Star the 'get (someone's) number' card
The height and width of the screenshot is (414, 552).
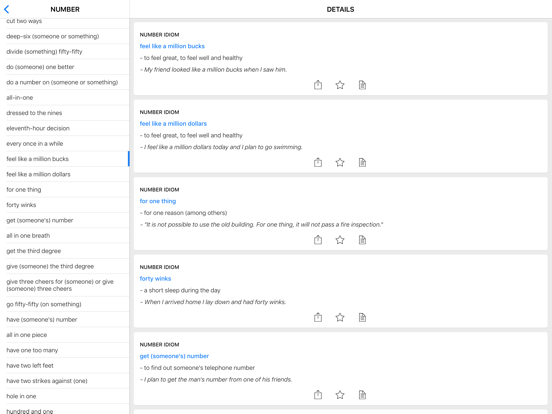click(340, 395)
